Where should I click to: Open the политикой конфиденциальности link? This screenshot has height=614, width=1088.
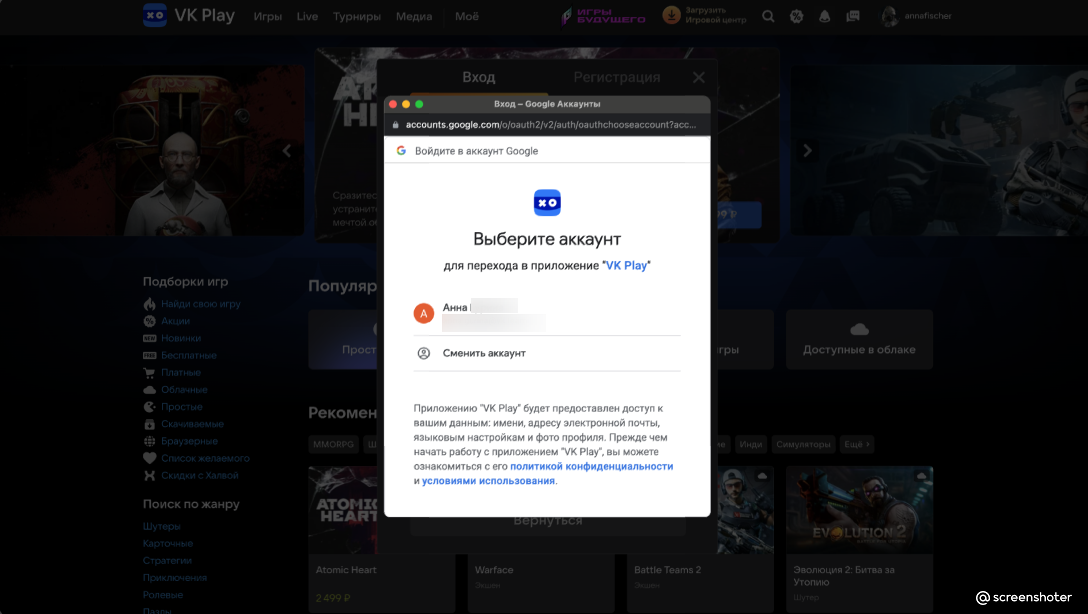592,467
